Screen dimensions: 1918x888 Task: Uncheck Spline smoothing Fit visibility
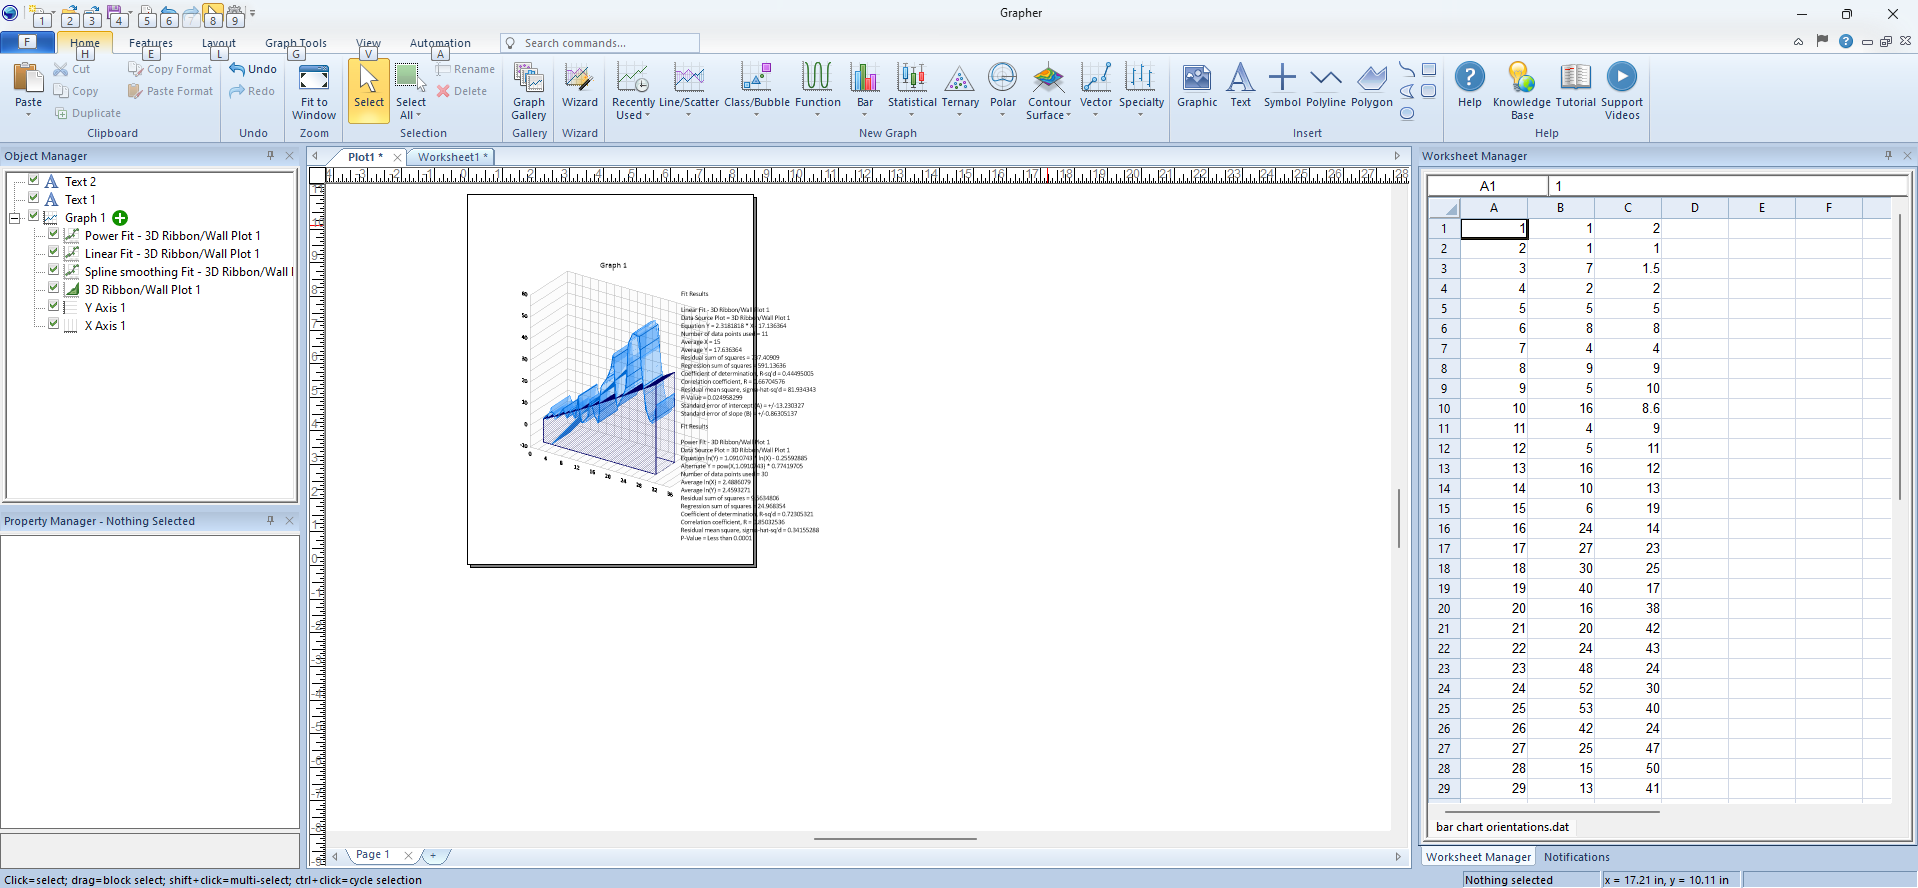[x=54, y=271]
